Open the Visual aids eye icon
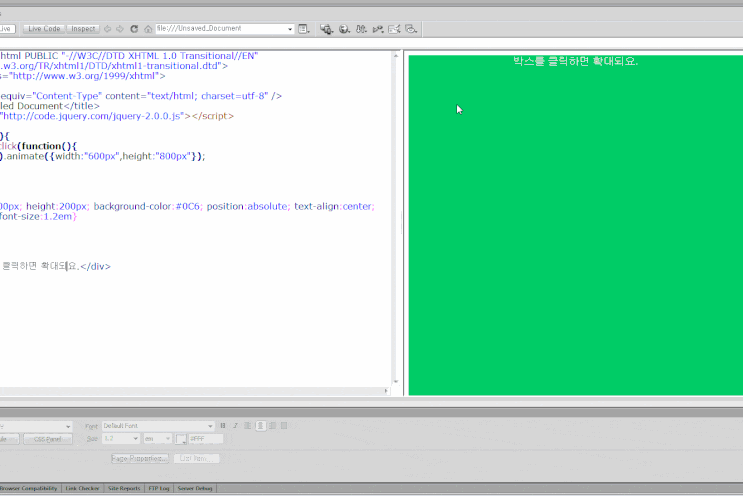This screenshot has height=496, width=743. [x=411, y=29]
